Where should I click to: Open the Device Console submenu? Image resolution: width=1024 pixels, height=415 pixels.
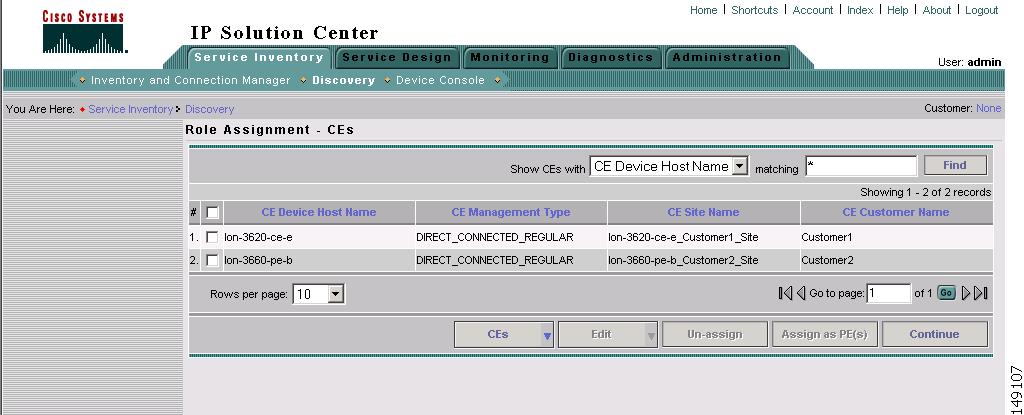[440, 80]
